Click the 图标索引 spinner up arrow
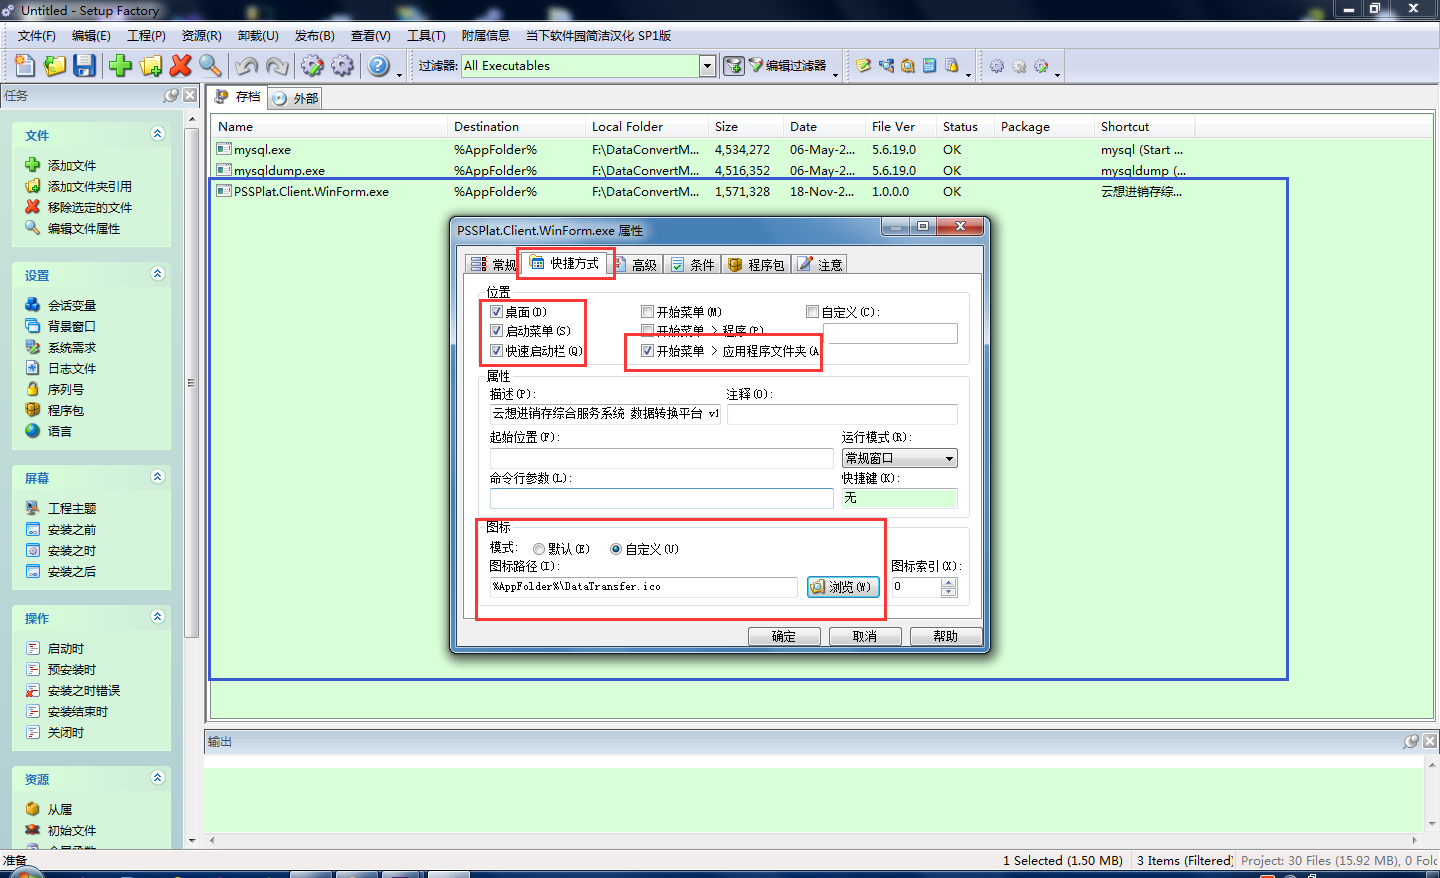The width and height of the screenshot is (1440, 878). click(x=949, y=582)
